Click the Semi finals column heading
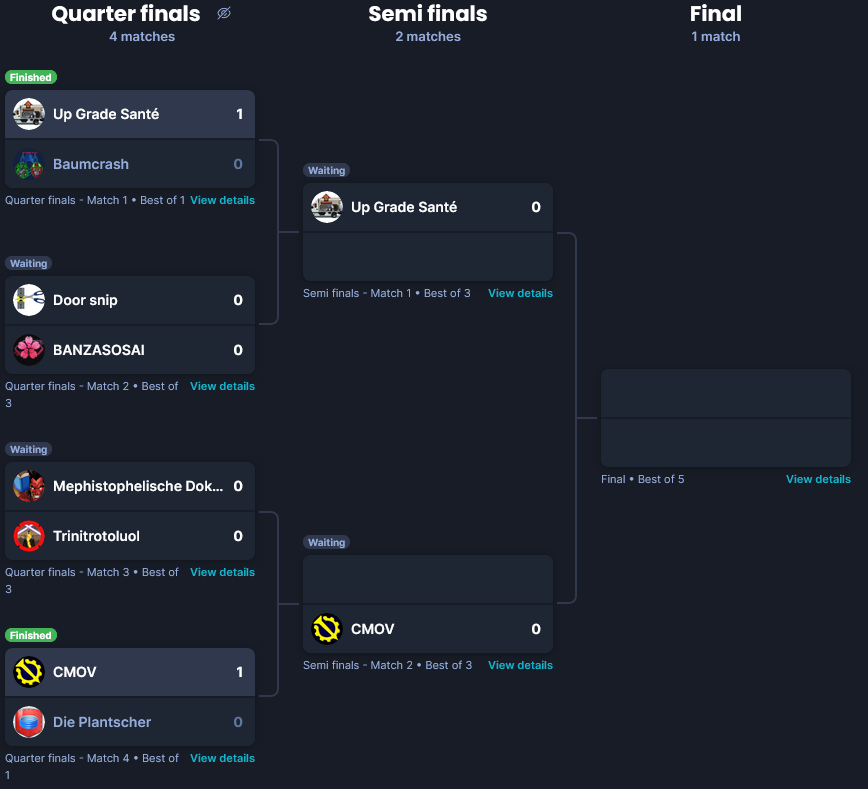868x789 pixels. click(x=428, y=14)
